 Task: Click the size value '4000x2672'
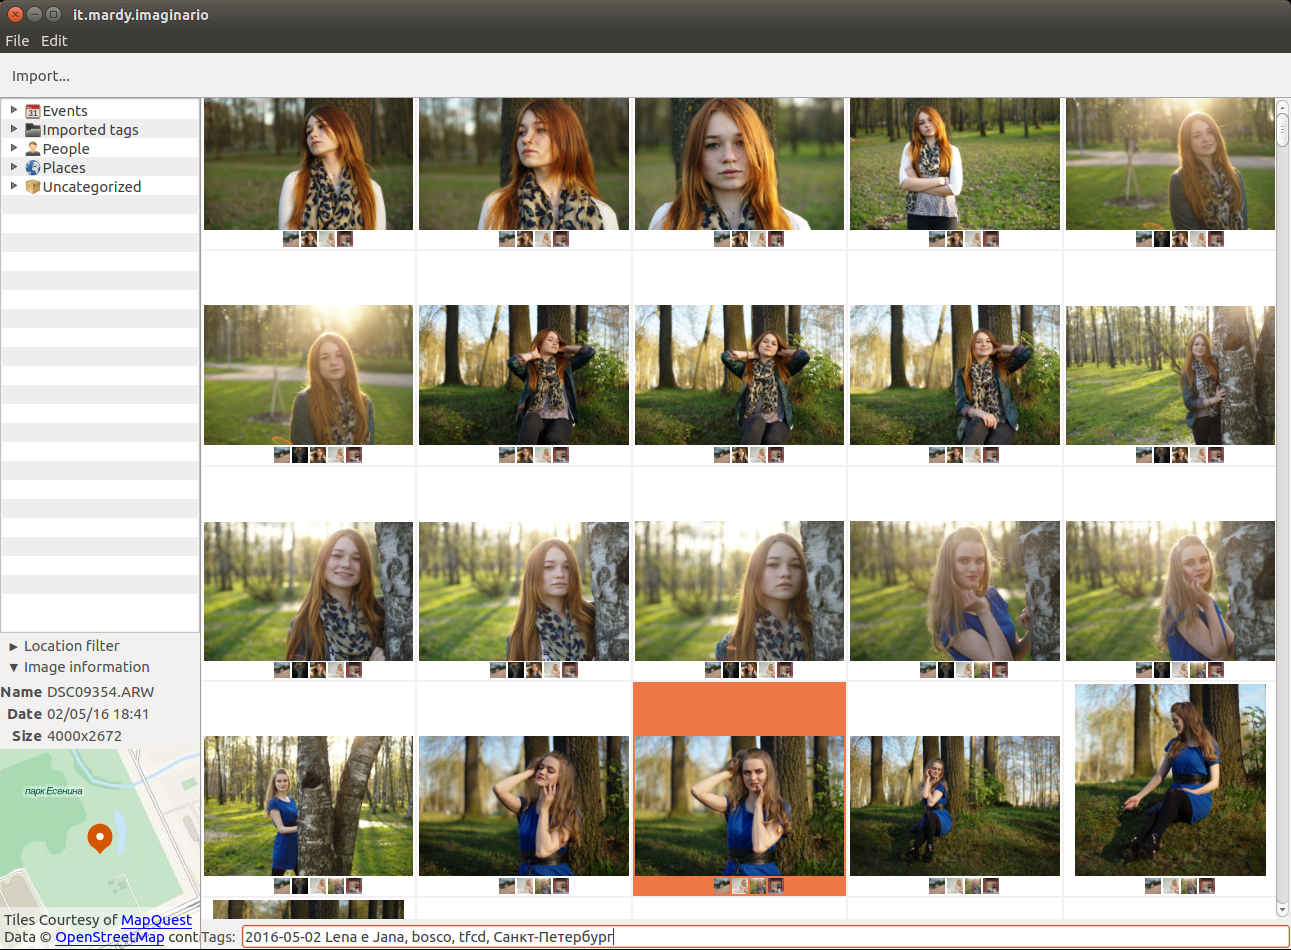tap(84, 736)
